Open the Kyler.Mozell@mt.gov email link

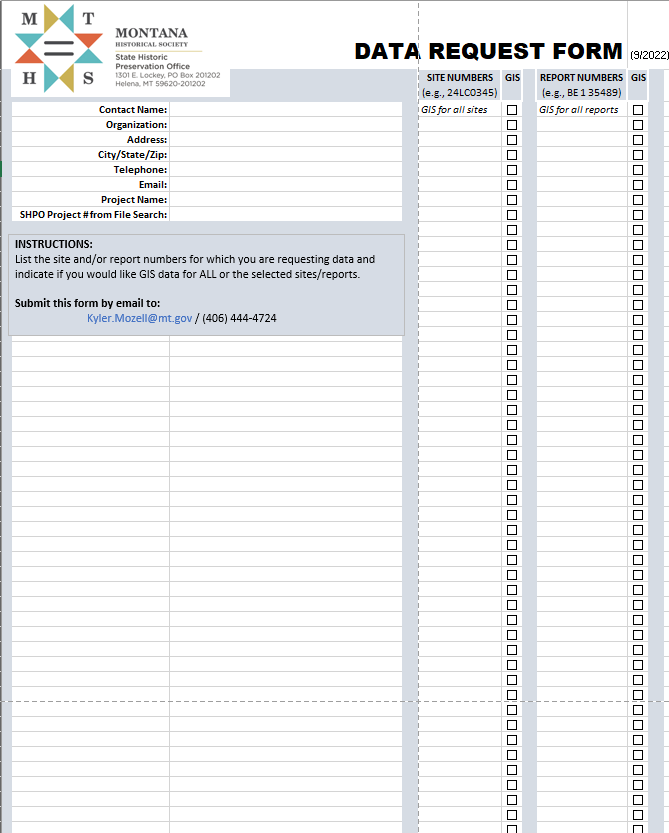pyautogui.click(x=140, y=318)
